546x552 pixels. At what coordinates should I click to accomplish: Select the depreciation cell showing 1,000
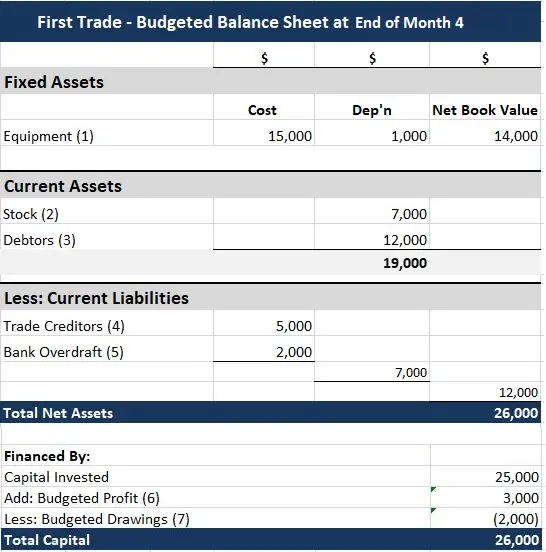tap(372, 136)
